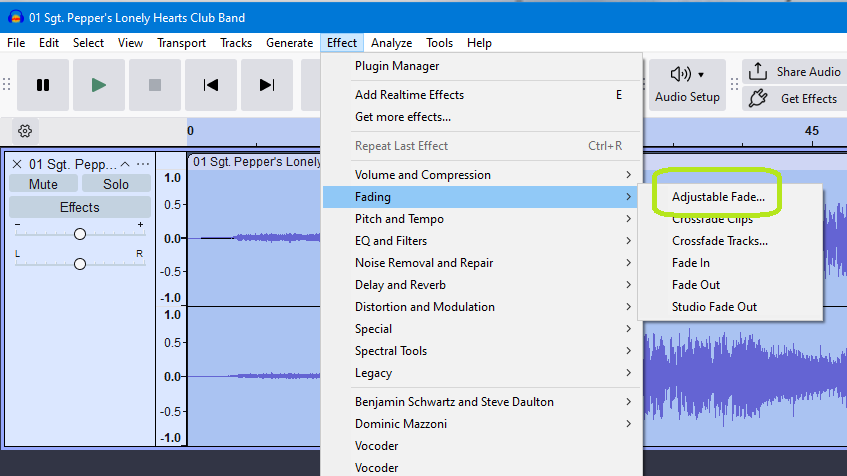Click the Share Audio upload icon
This screenshot has height=476, width=847.
[758, 71]
